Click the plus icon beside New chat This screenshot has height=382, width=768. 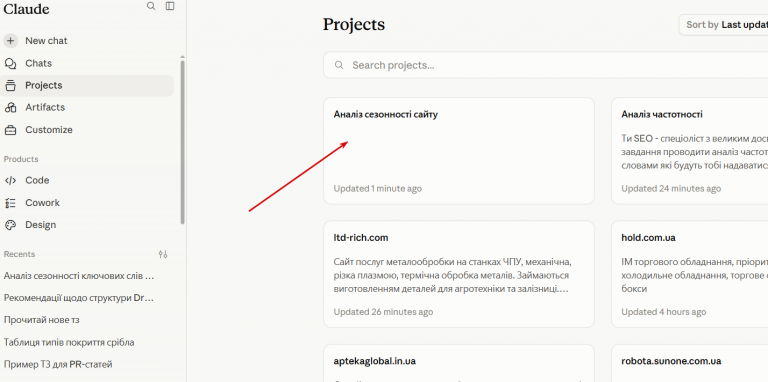[x=10, y=41]
